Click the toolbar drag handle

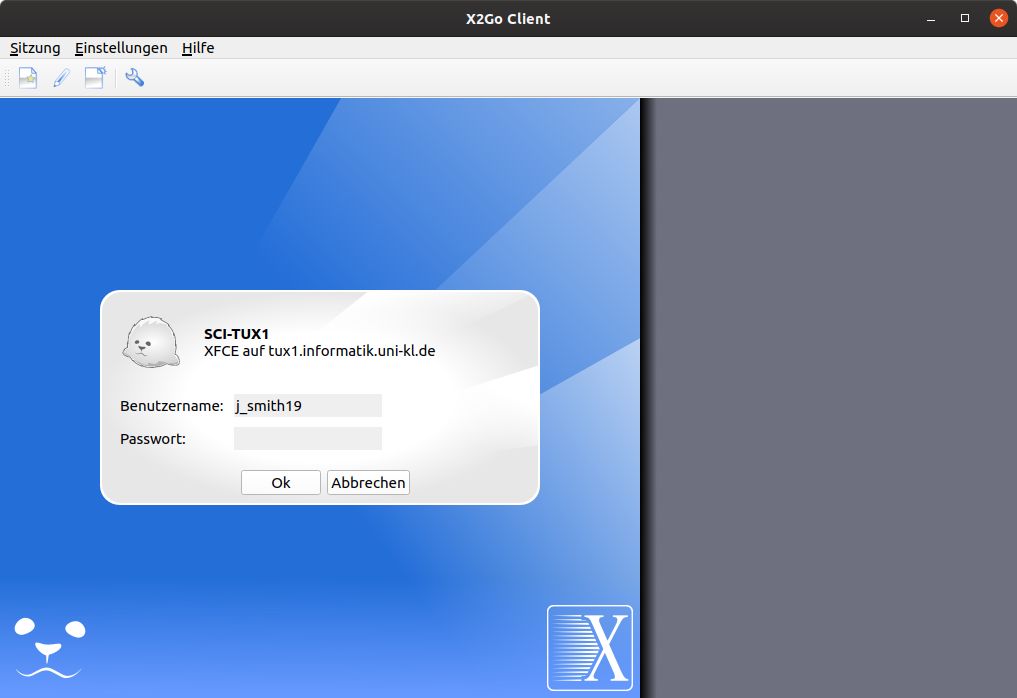point(7,78)
